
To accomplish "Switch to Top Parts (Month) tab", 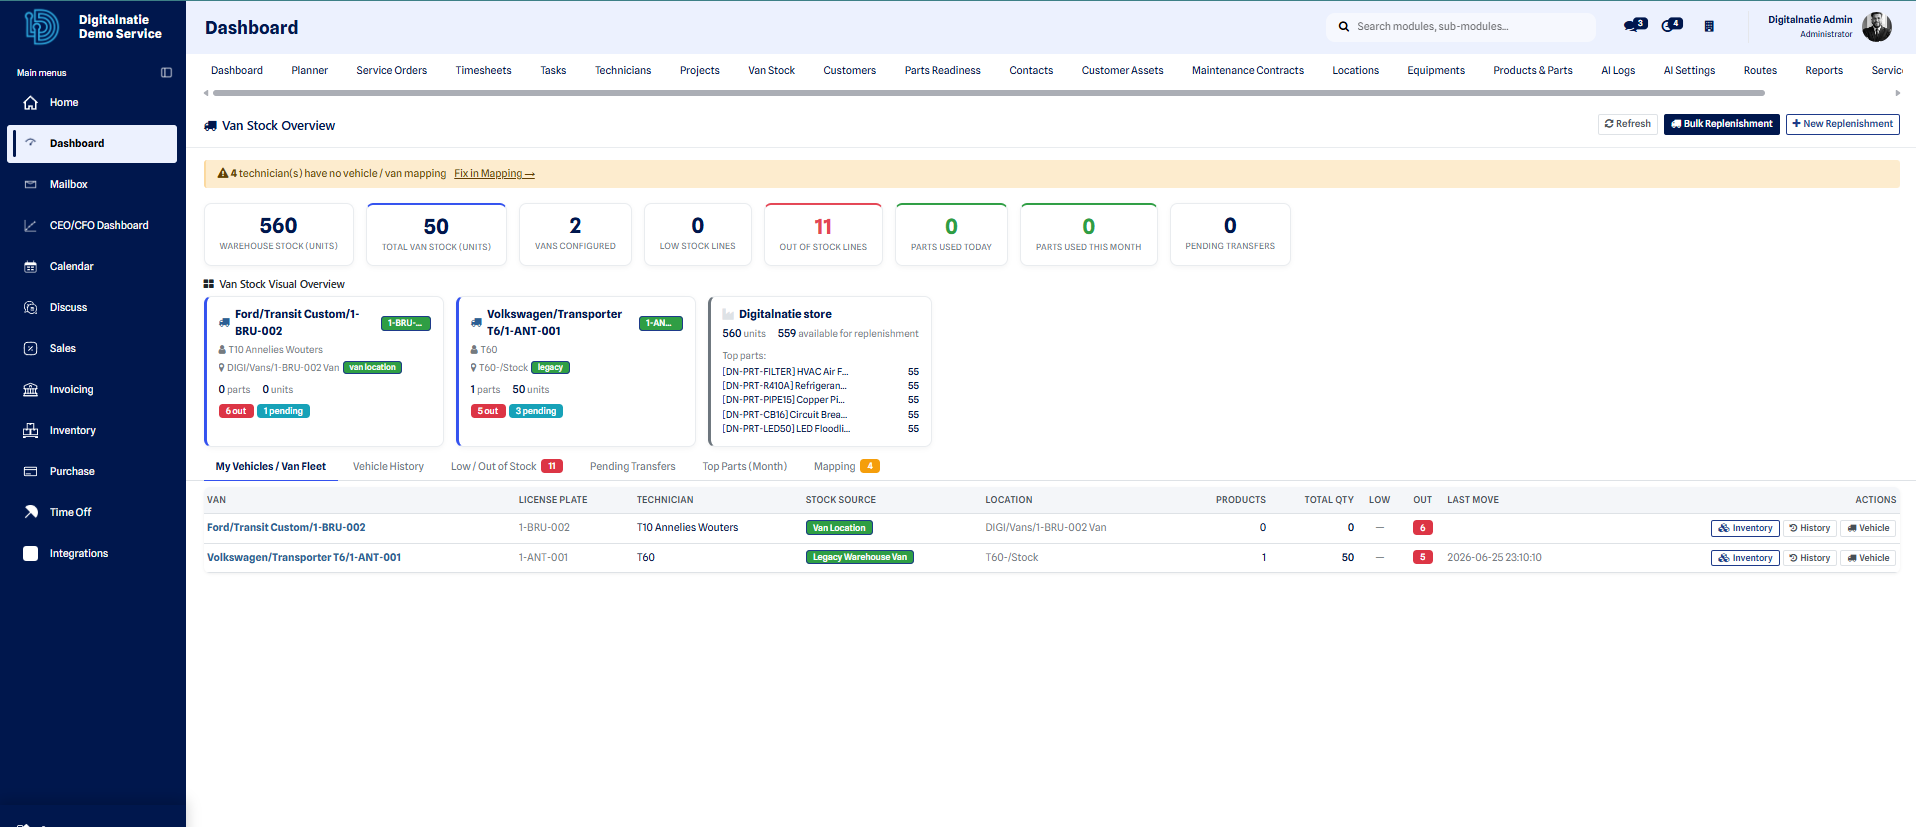I will point(744,466).
